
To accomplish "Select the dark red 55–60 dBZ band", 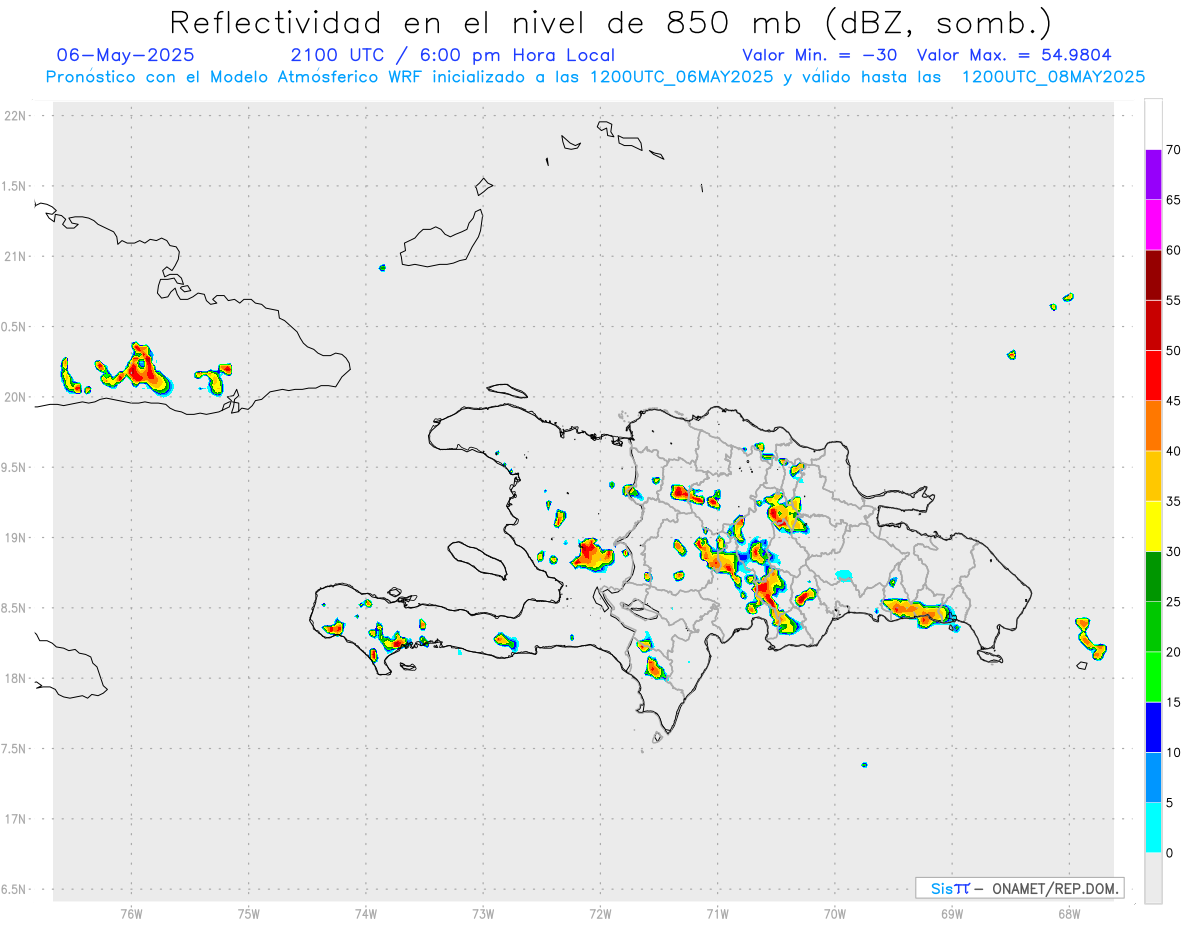I will (x=1153, y=275).
